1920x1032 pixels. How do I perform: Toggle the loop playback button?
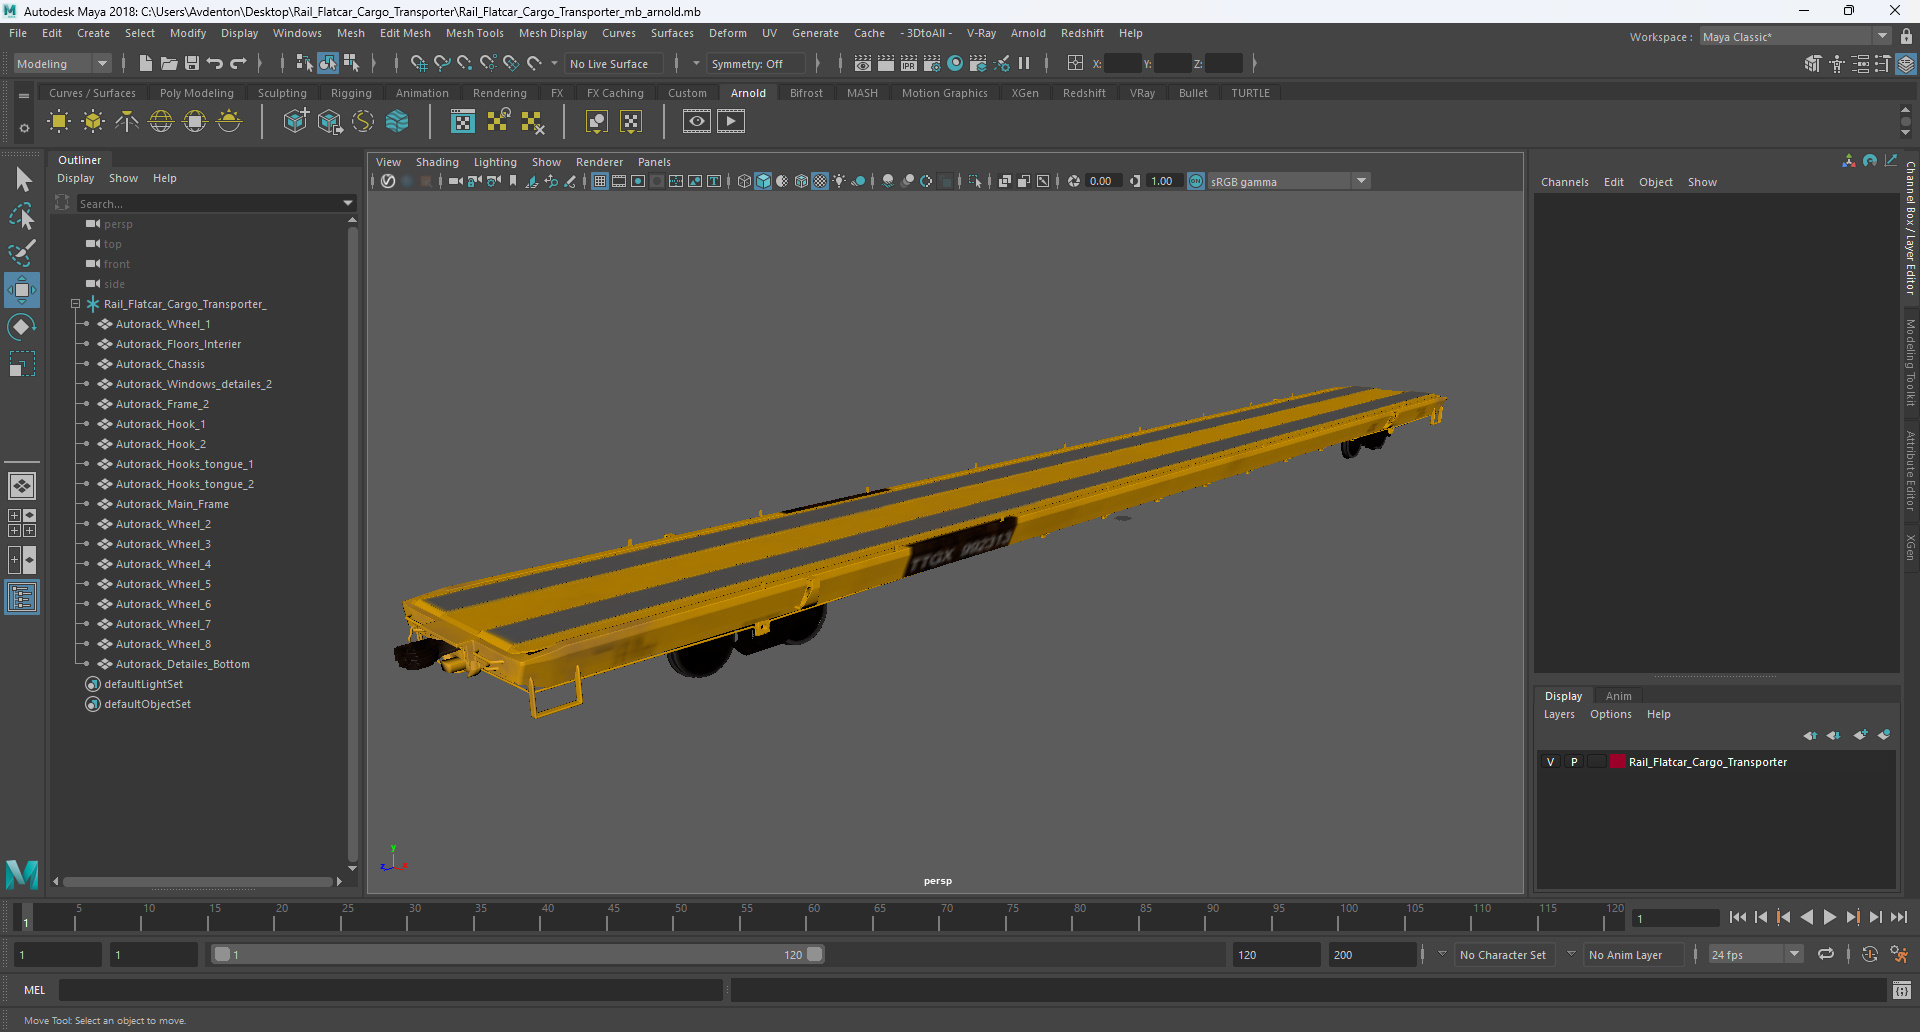tap(1826, 955)
